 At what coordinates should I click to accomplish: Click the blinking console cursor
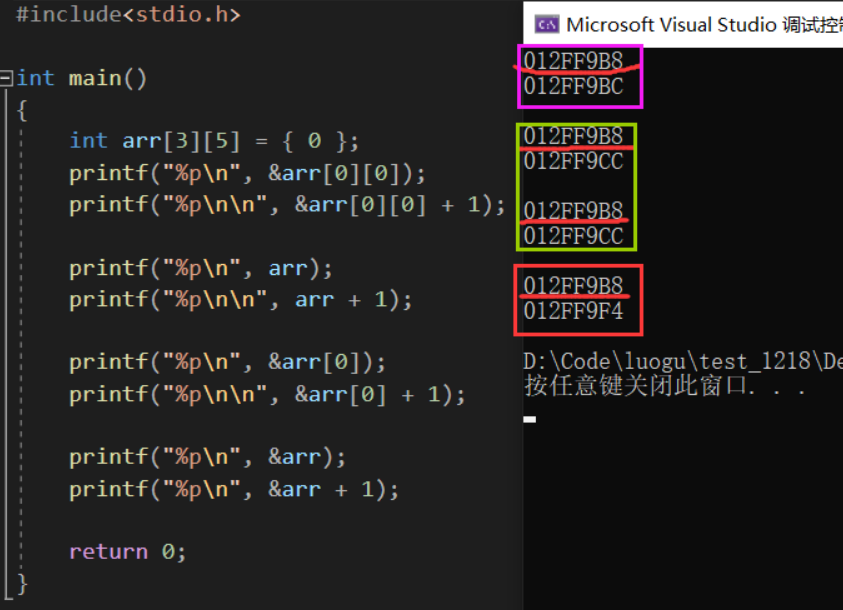point(530,419)
